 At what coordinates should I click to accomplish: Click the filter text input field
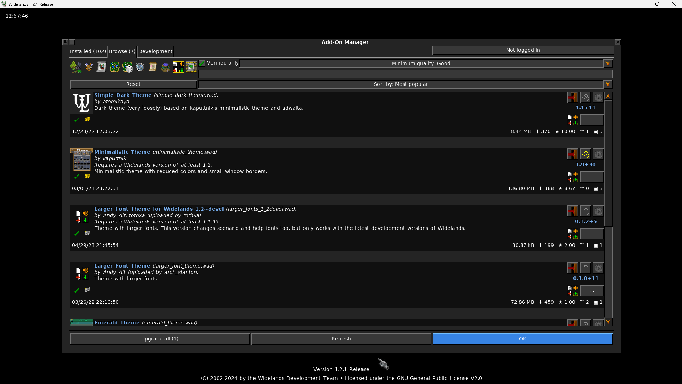405,74
